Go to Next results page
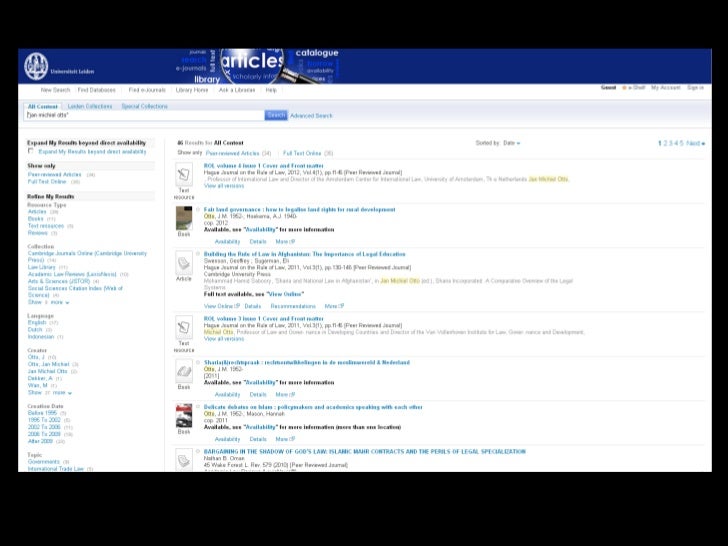 696,143
